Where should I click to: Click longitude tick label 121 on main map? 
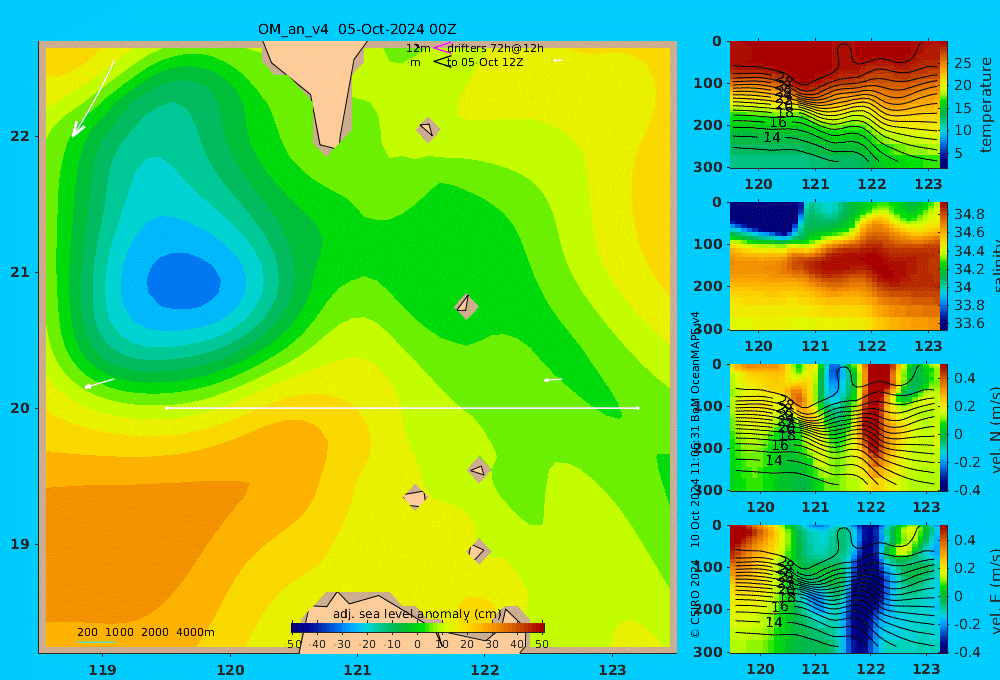point(358,670)
